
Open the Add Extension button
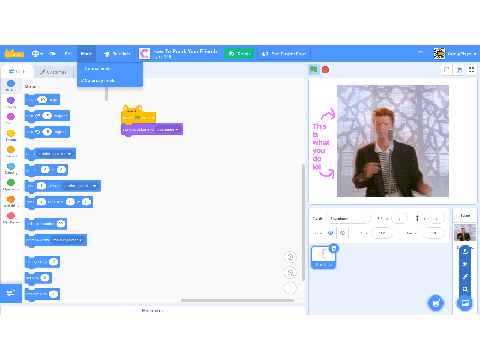11,293
